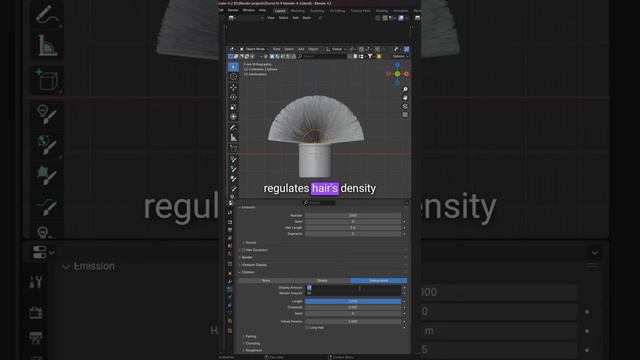The image size is (640, 360).
Task: Switch to the Layout workspace tab
Action: (280, 11)
